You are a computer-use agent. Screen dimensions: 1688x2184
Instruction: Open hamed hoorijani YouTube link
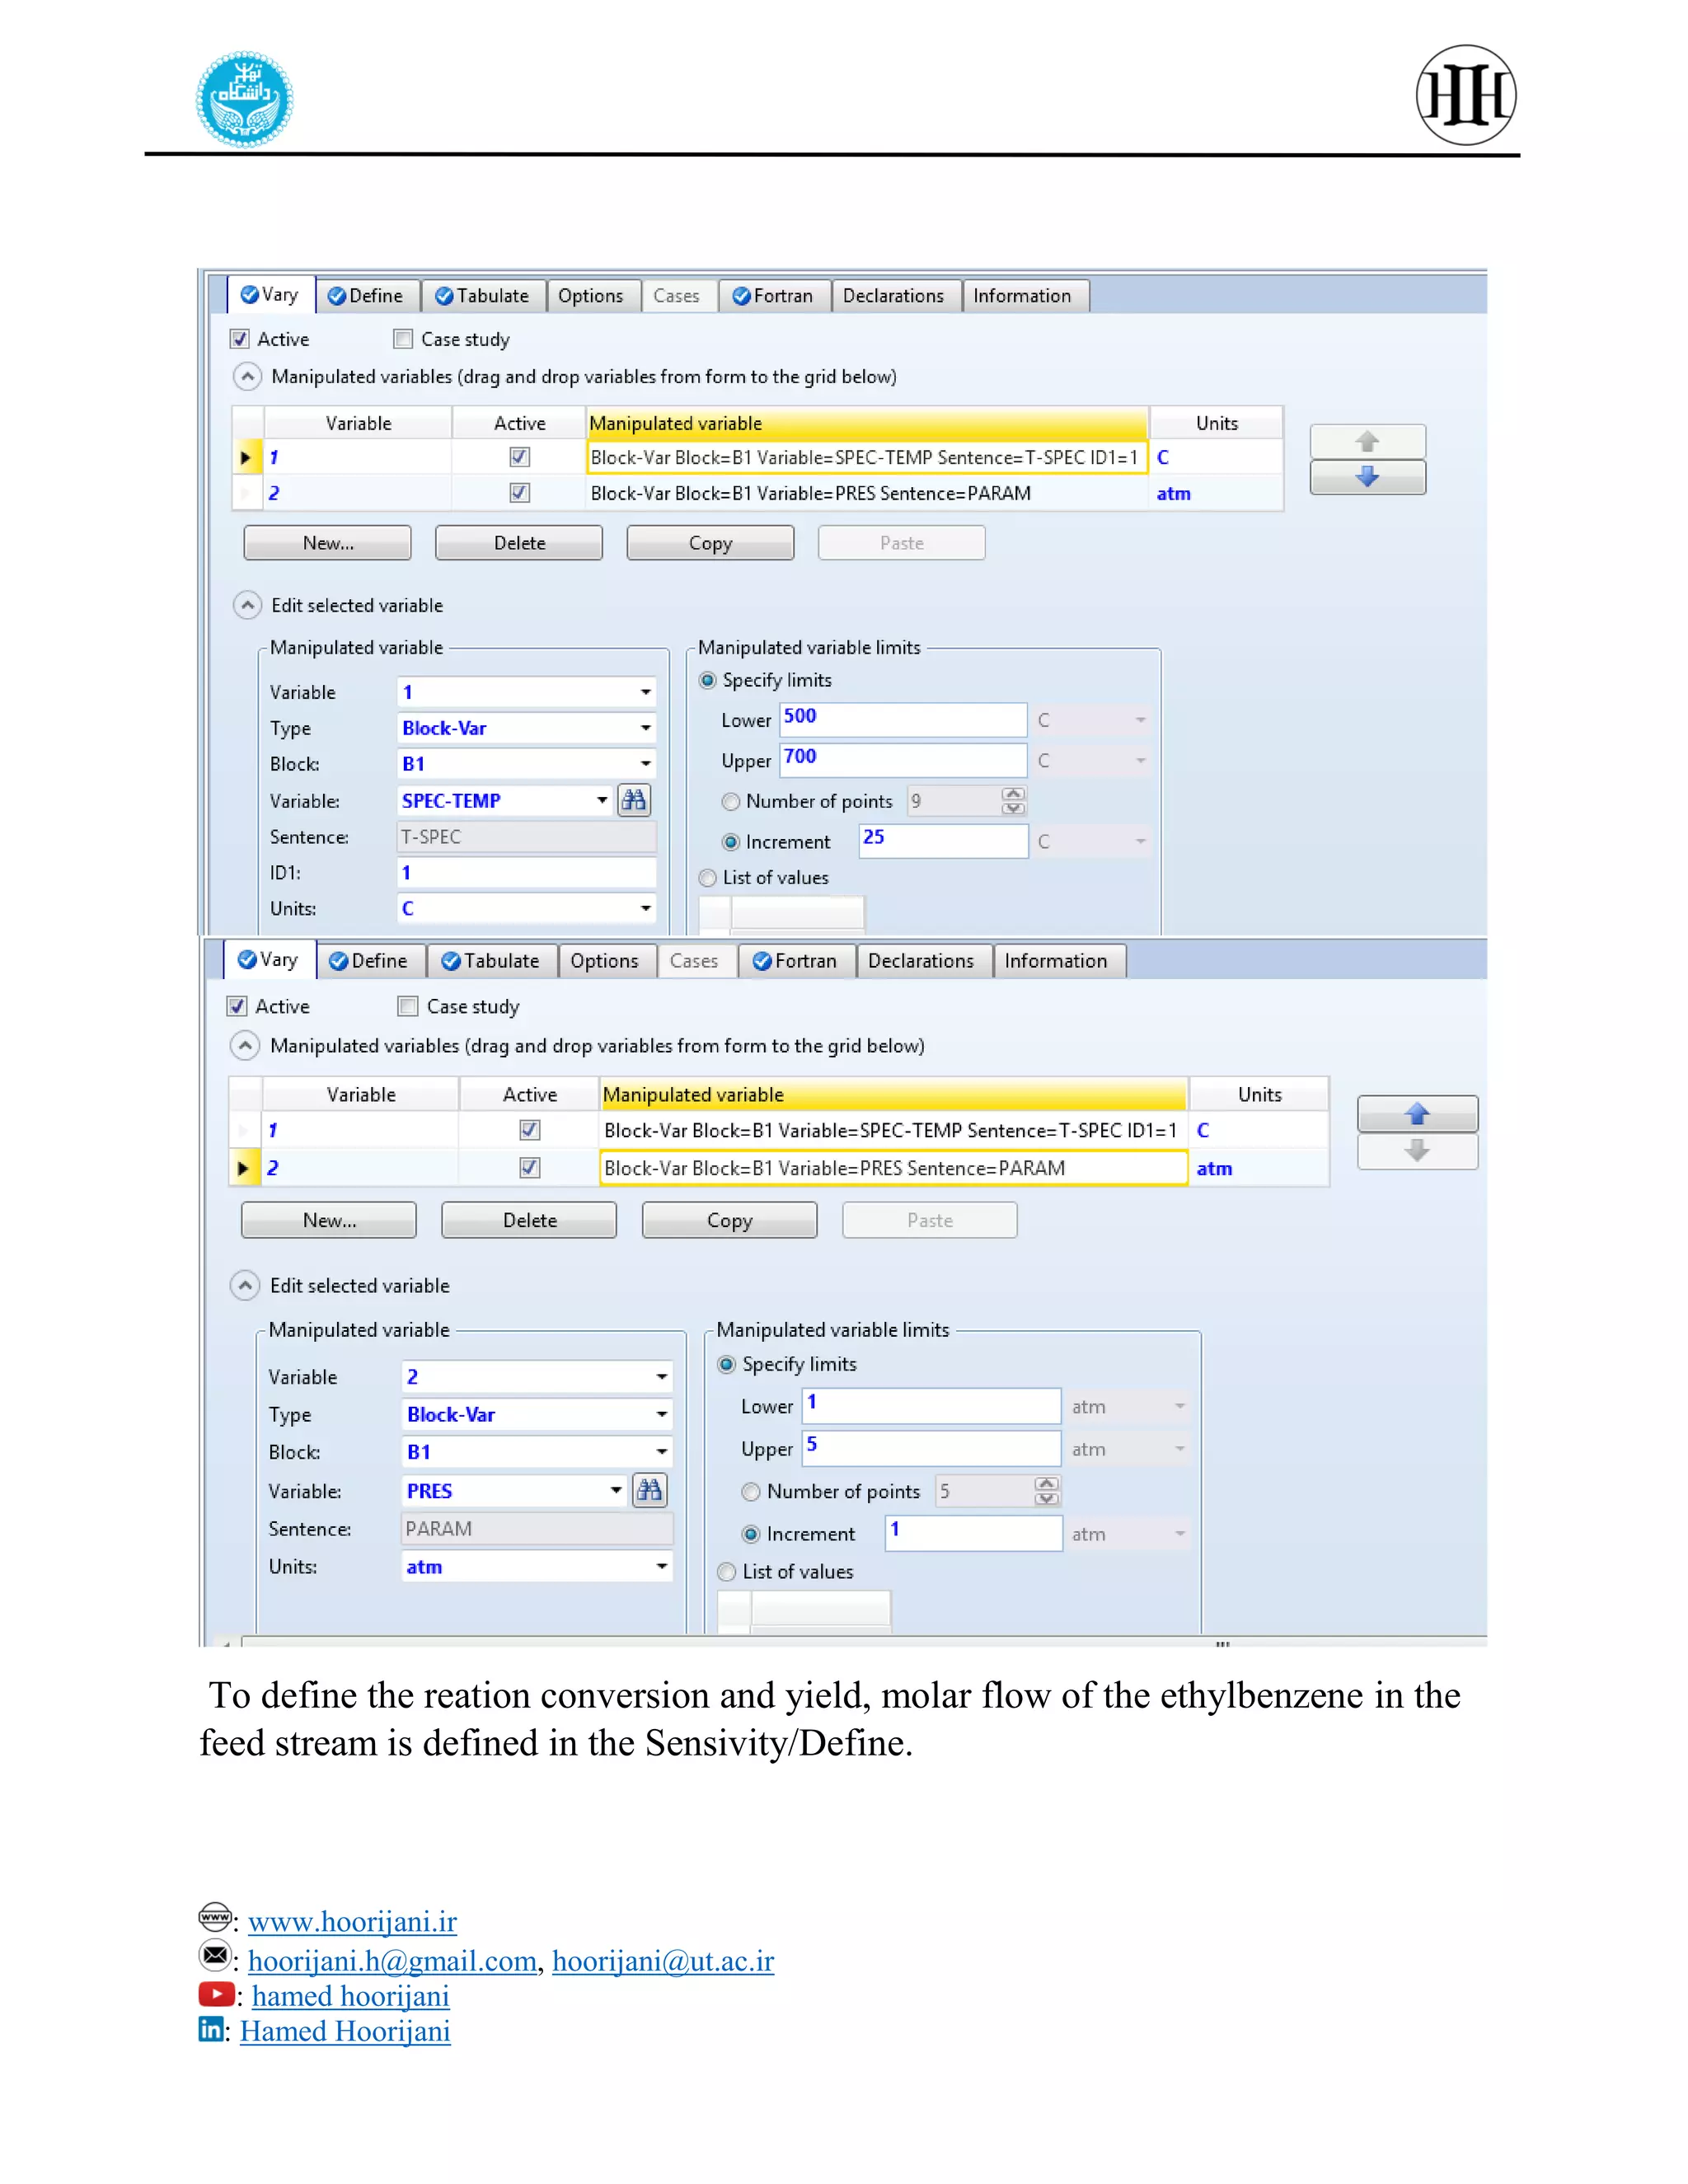coord(350,1996)
